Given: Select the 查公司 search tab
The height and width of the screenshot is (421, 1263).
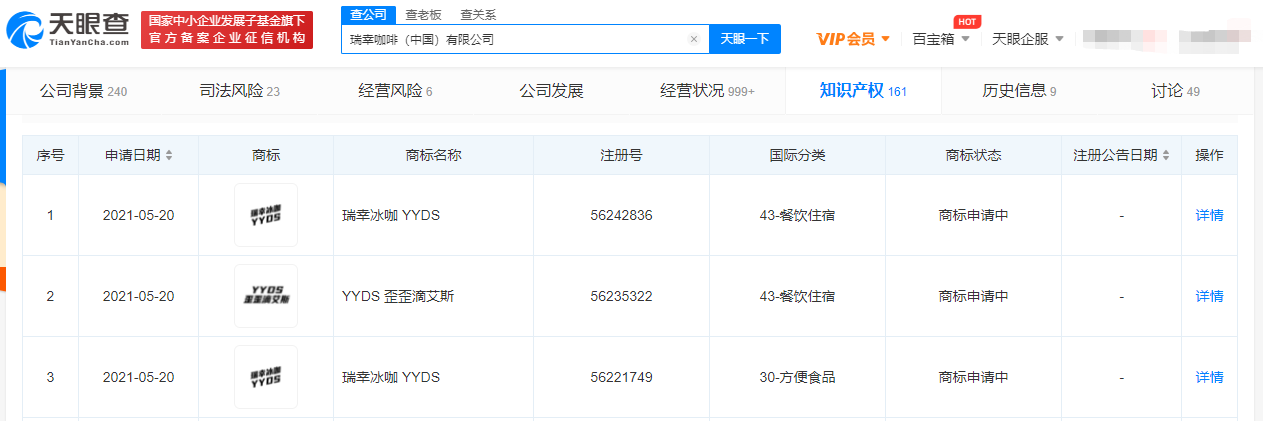Looking at the screenshot, I should [369, 14].
